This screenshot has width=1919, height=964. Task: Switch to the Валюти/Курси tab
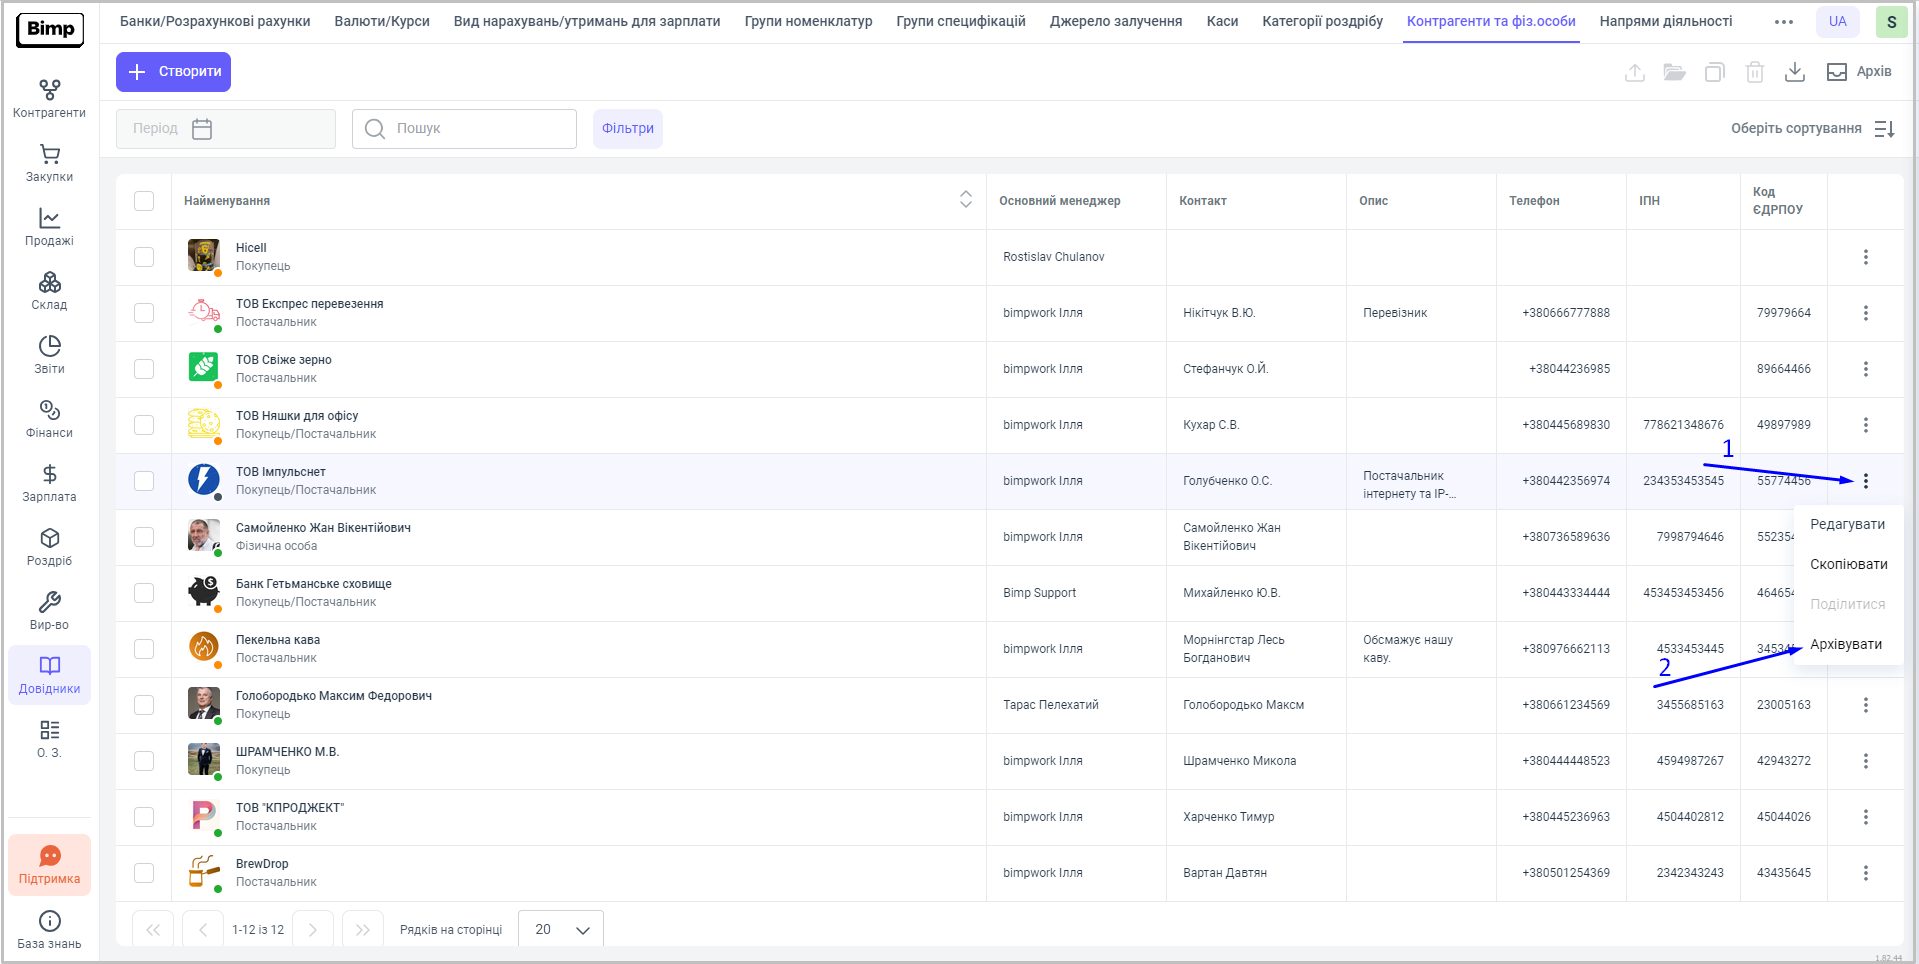click(382, 21)
